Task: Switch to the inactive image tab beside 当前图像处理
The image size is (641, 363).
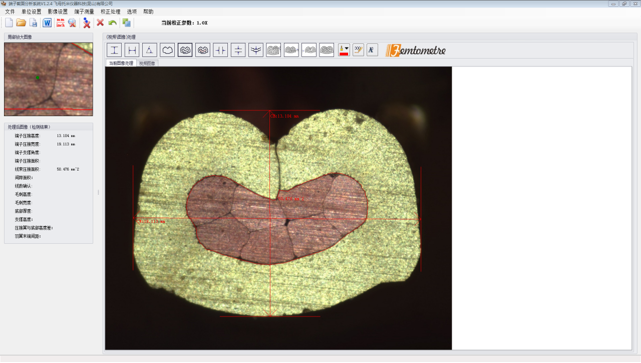Action: tap(147, 63)
